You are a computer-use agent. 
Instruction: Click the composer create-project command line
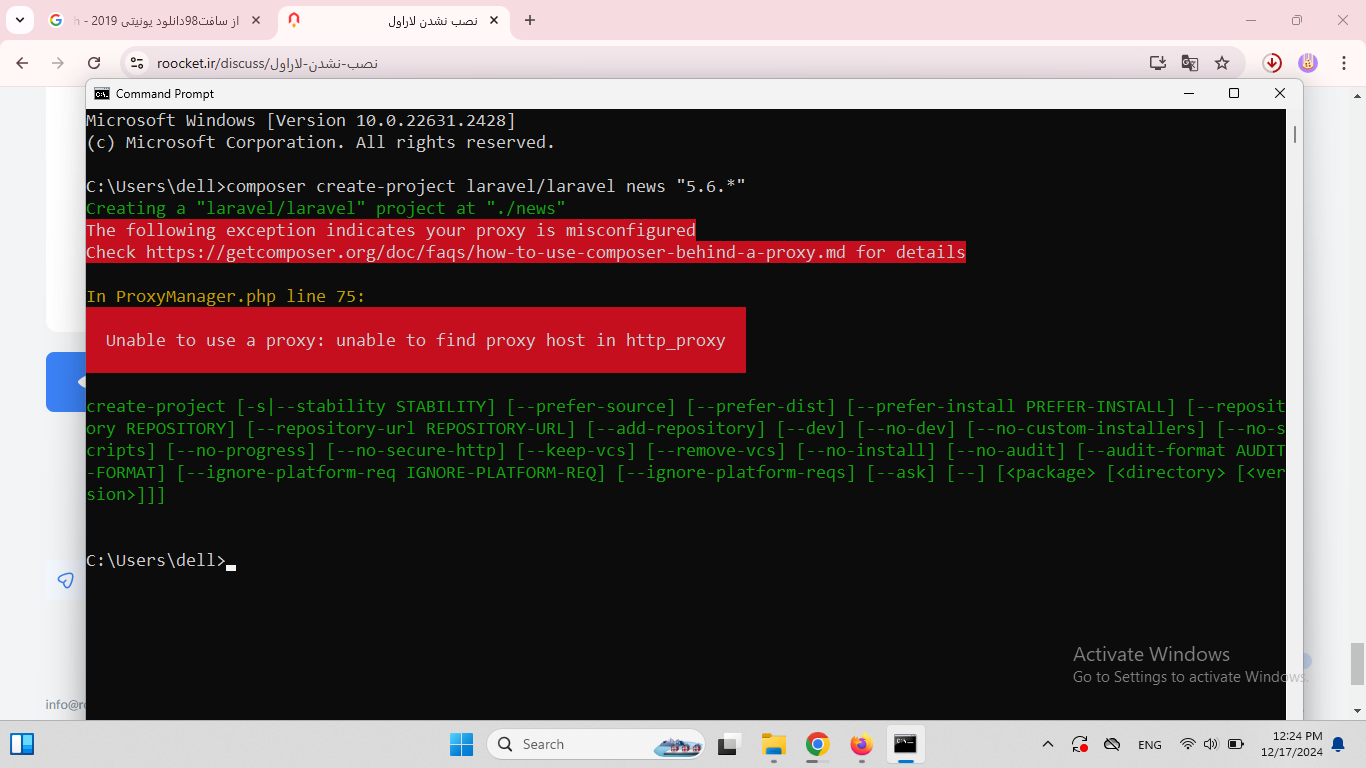(x=416, y=186)
